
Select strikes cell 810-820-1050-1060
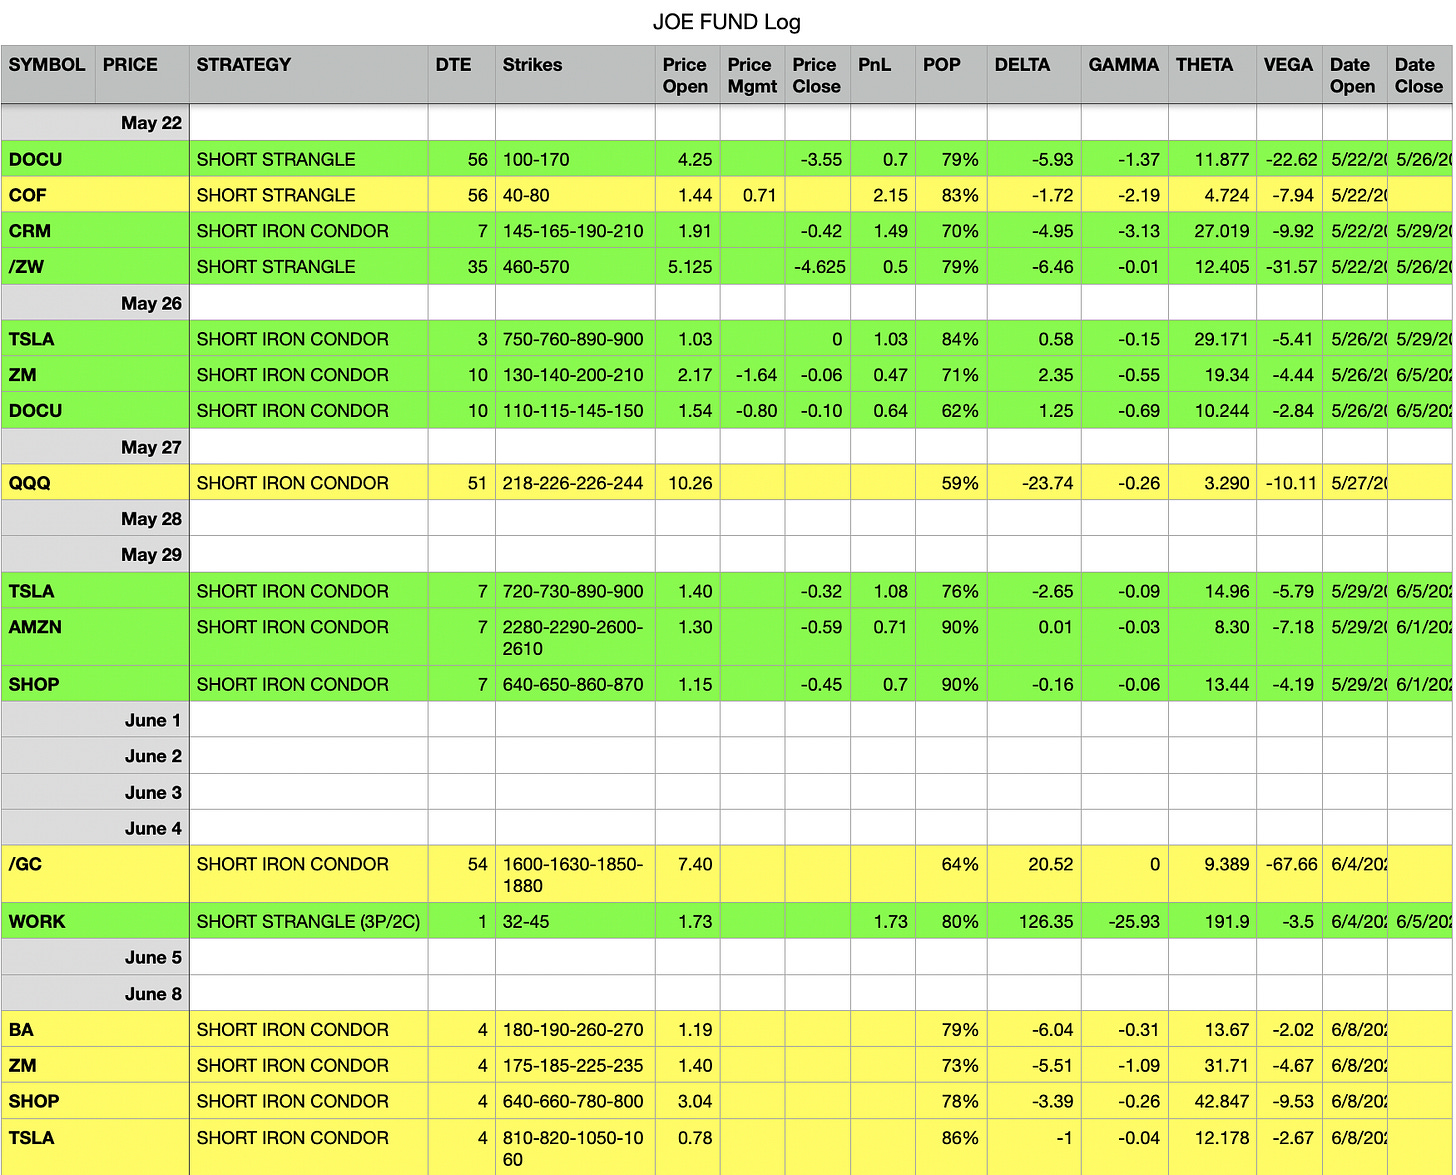575,1148
